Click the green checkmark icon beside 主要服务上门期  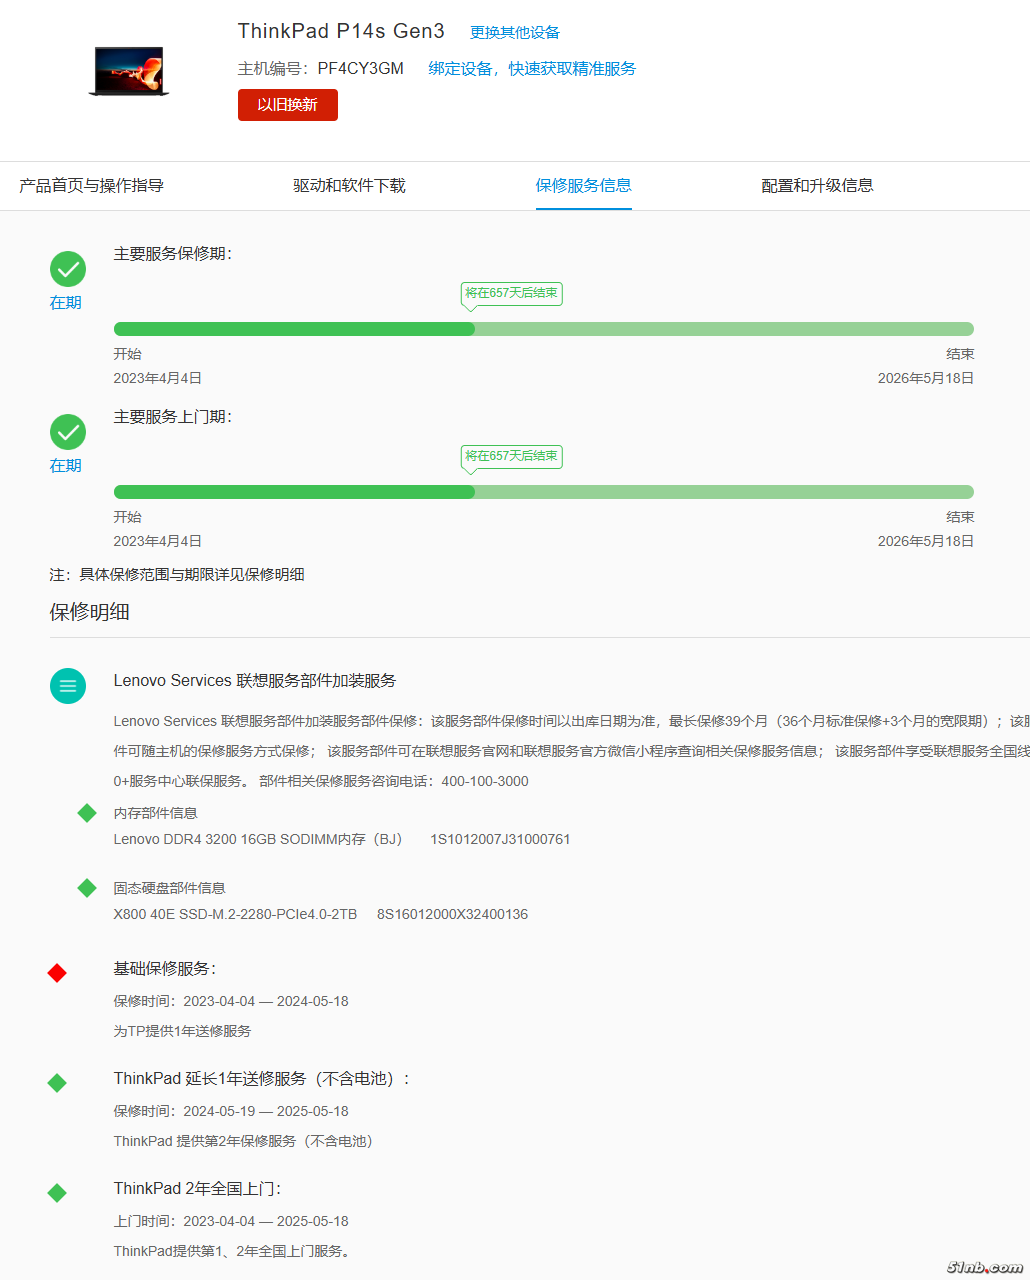68,432
